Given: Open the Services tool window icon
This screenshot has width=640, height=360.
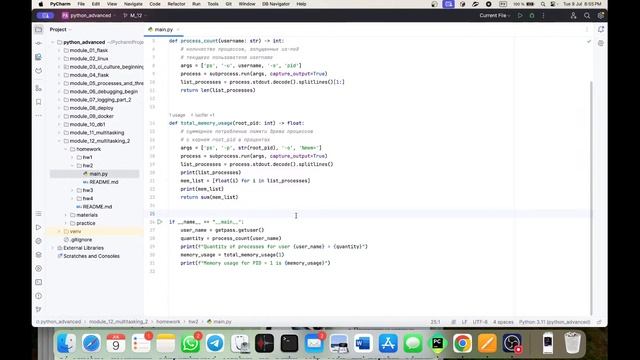Looking at the screenshot, I should coord(38,269).
